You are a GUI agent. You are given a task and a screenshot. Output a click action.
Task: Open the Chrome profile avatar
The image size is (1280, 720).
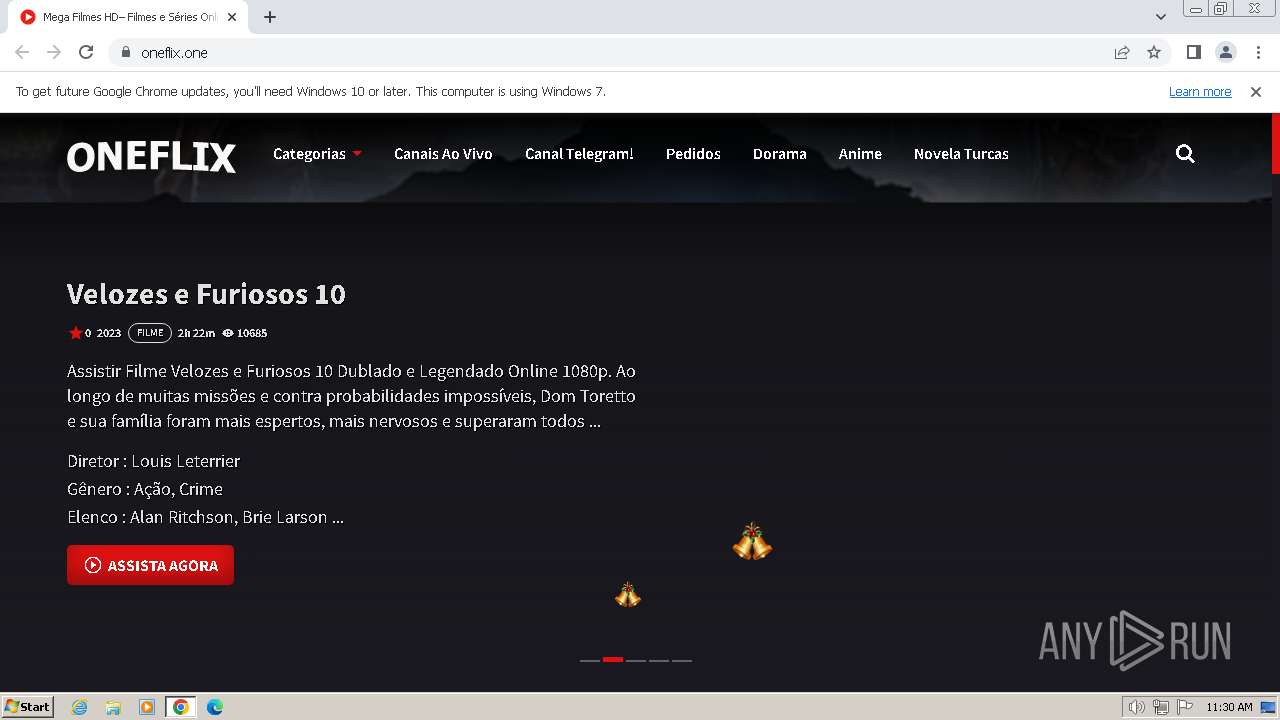1225,52
